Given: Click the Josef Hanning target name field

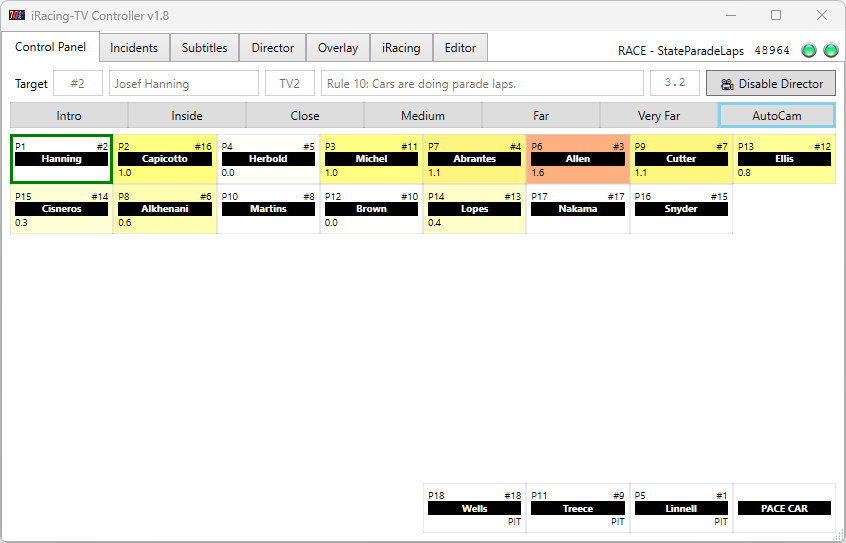Looking at the screenshot, I should coord(184,84).
